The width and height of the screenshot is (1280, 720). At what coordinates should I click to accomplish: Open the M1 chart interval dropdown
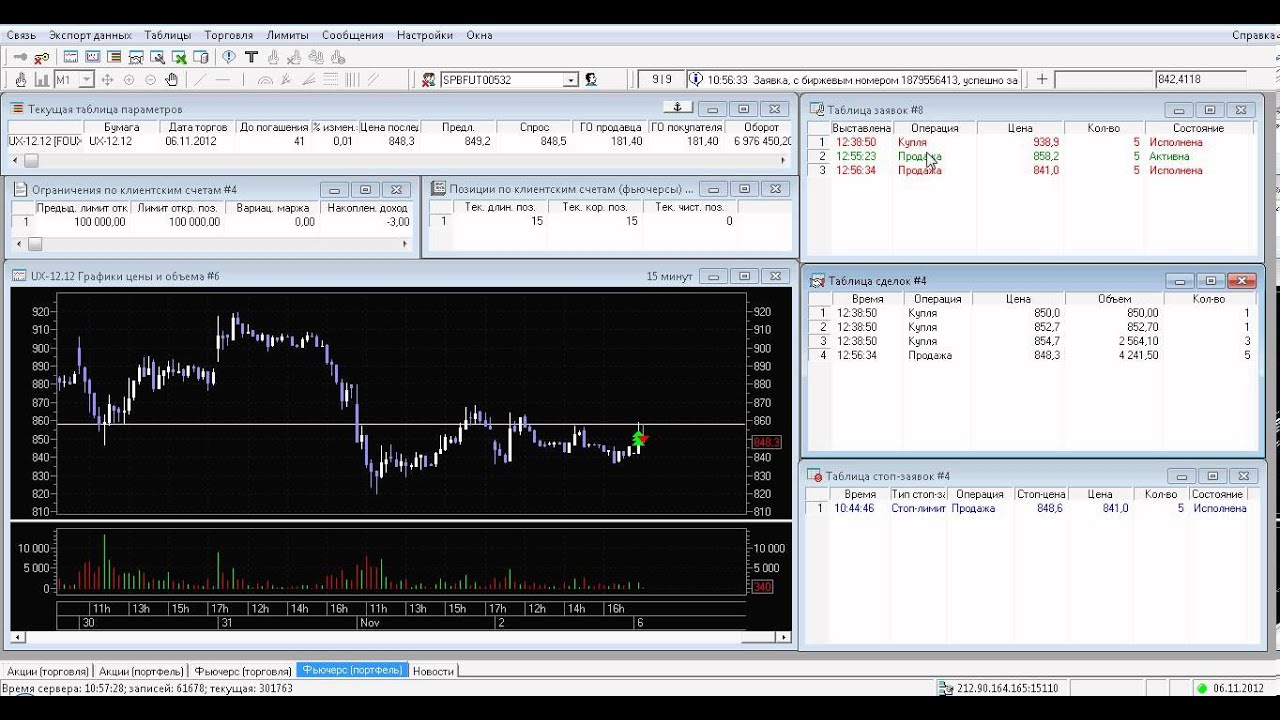[87, 80]
